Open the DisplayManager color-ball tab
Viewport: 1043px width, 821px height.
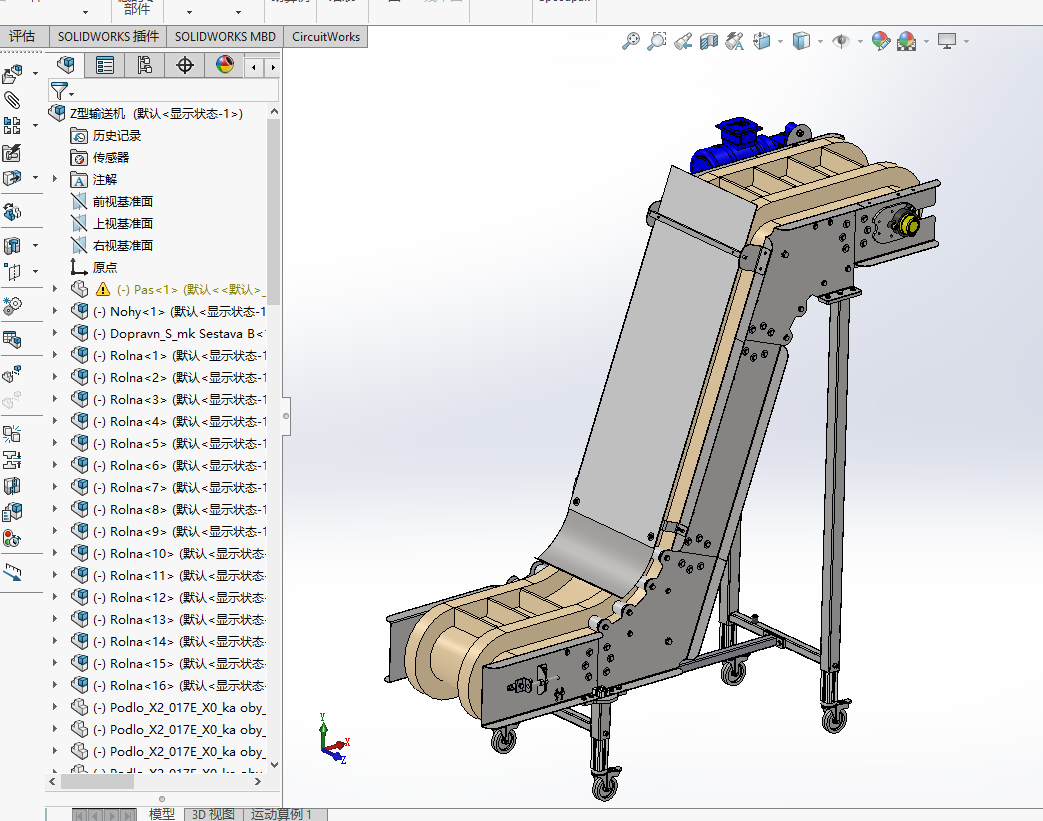pos(225,66)
